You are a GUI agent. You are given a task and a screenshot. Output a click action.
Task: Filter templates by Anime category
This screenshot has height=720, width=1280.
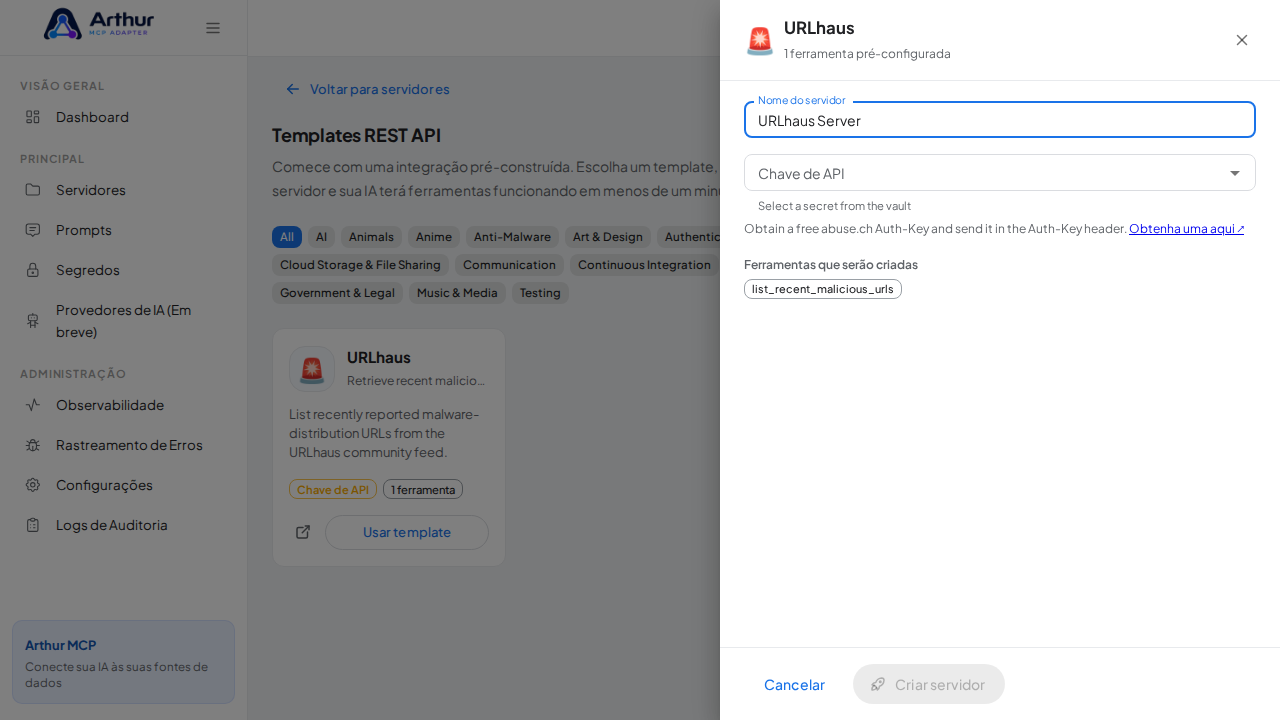[x=434, y=237]
